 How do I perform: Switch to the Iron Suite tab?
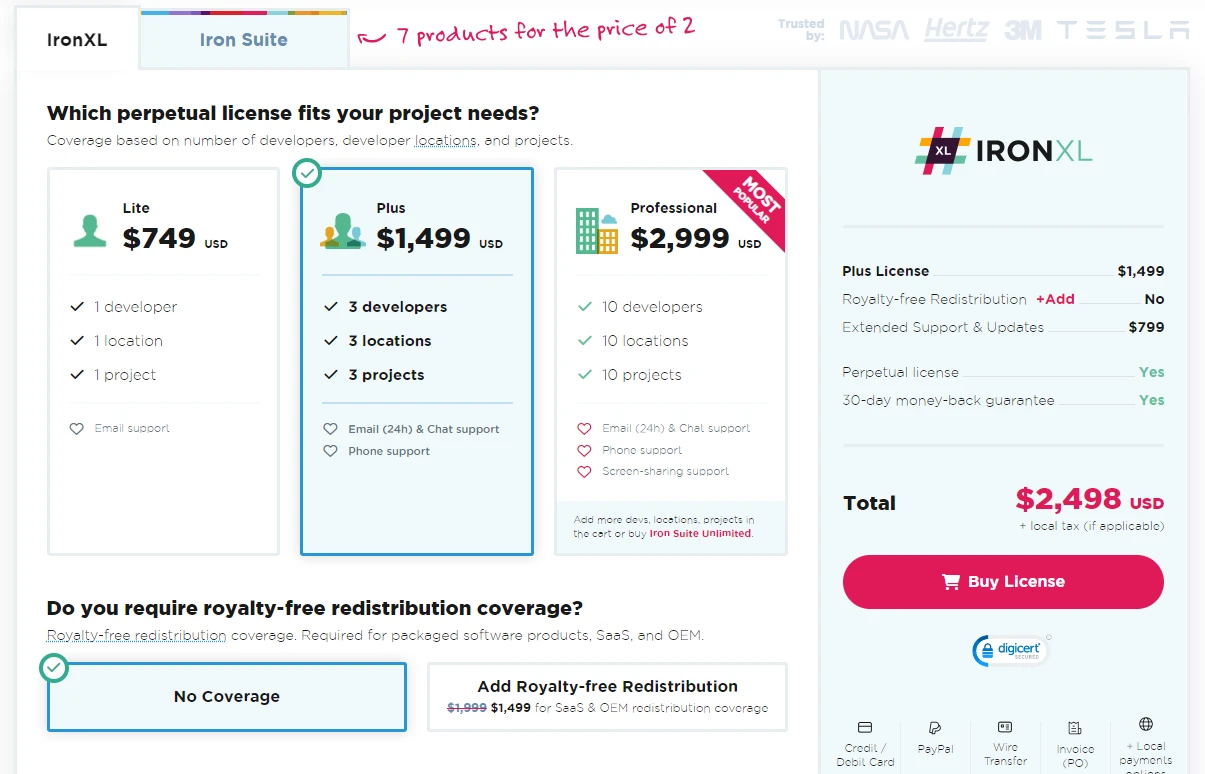244,40
